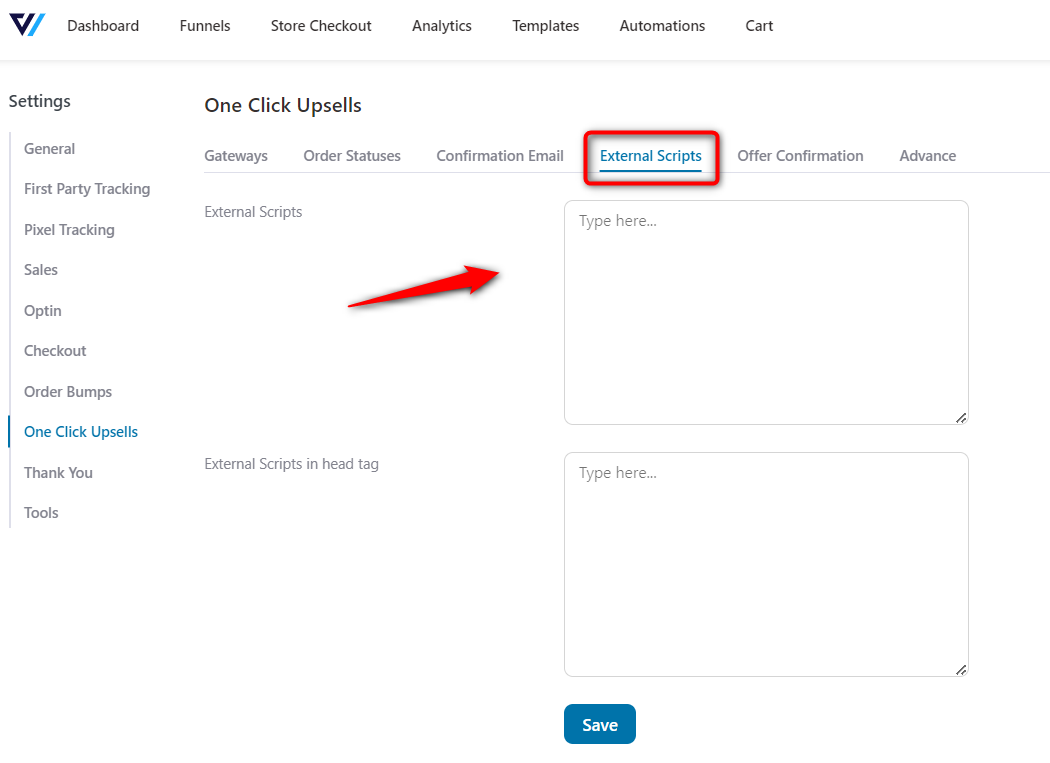Image resolution: width=1050 pixels, height=763 pixels.
Task: Grab External Scripts textarea resize handle
Action: click(x=961, y=418)
